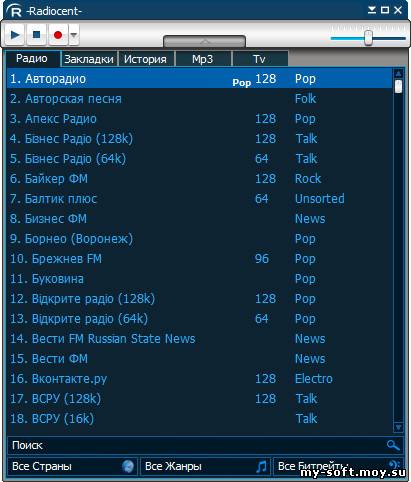
Task: Select station Вконтакте.ру
Action: coord(200,379)
